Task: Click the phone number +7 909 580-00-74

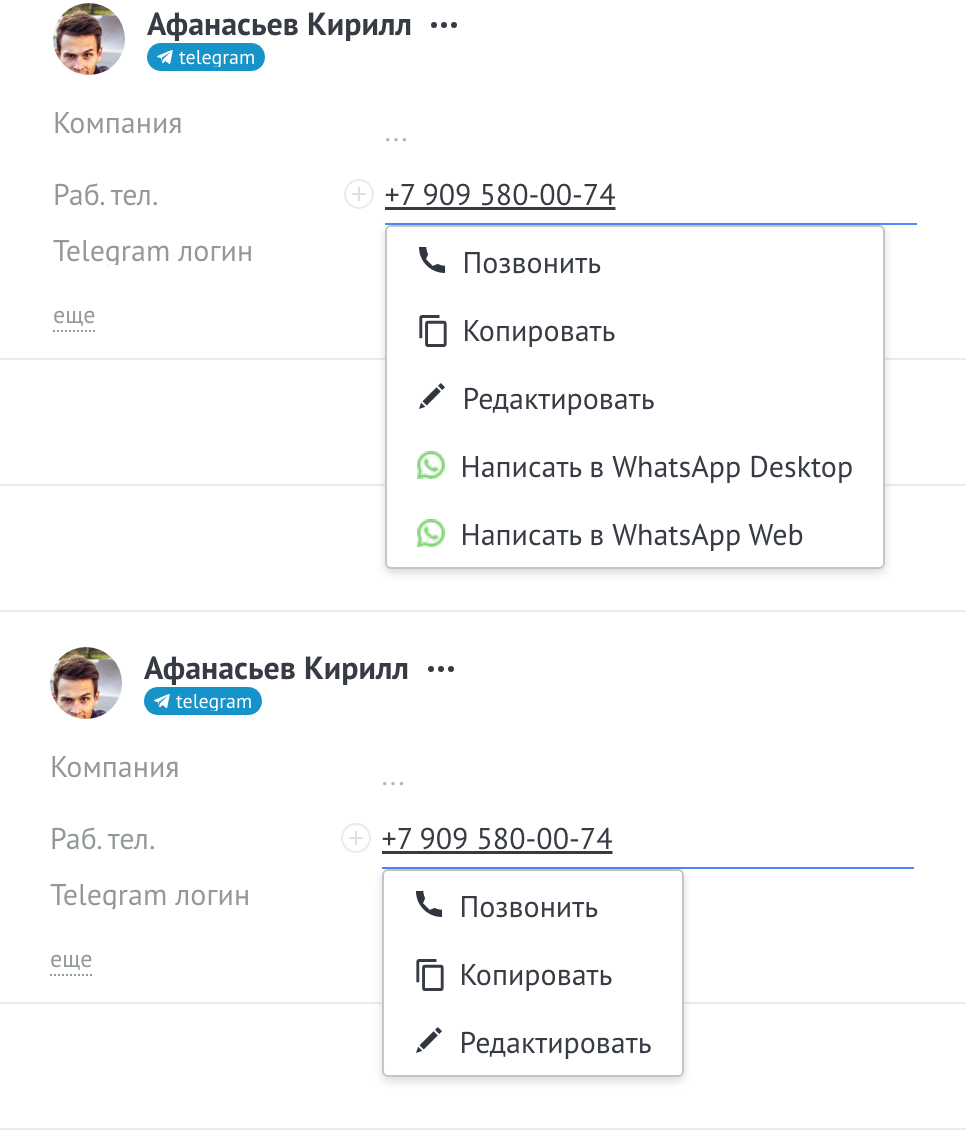Action: 500,194
